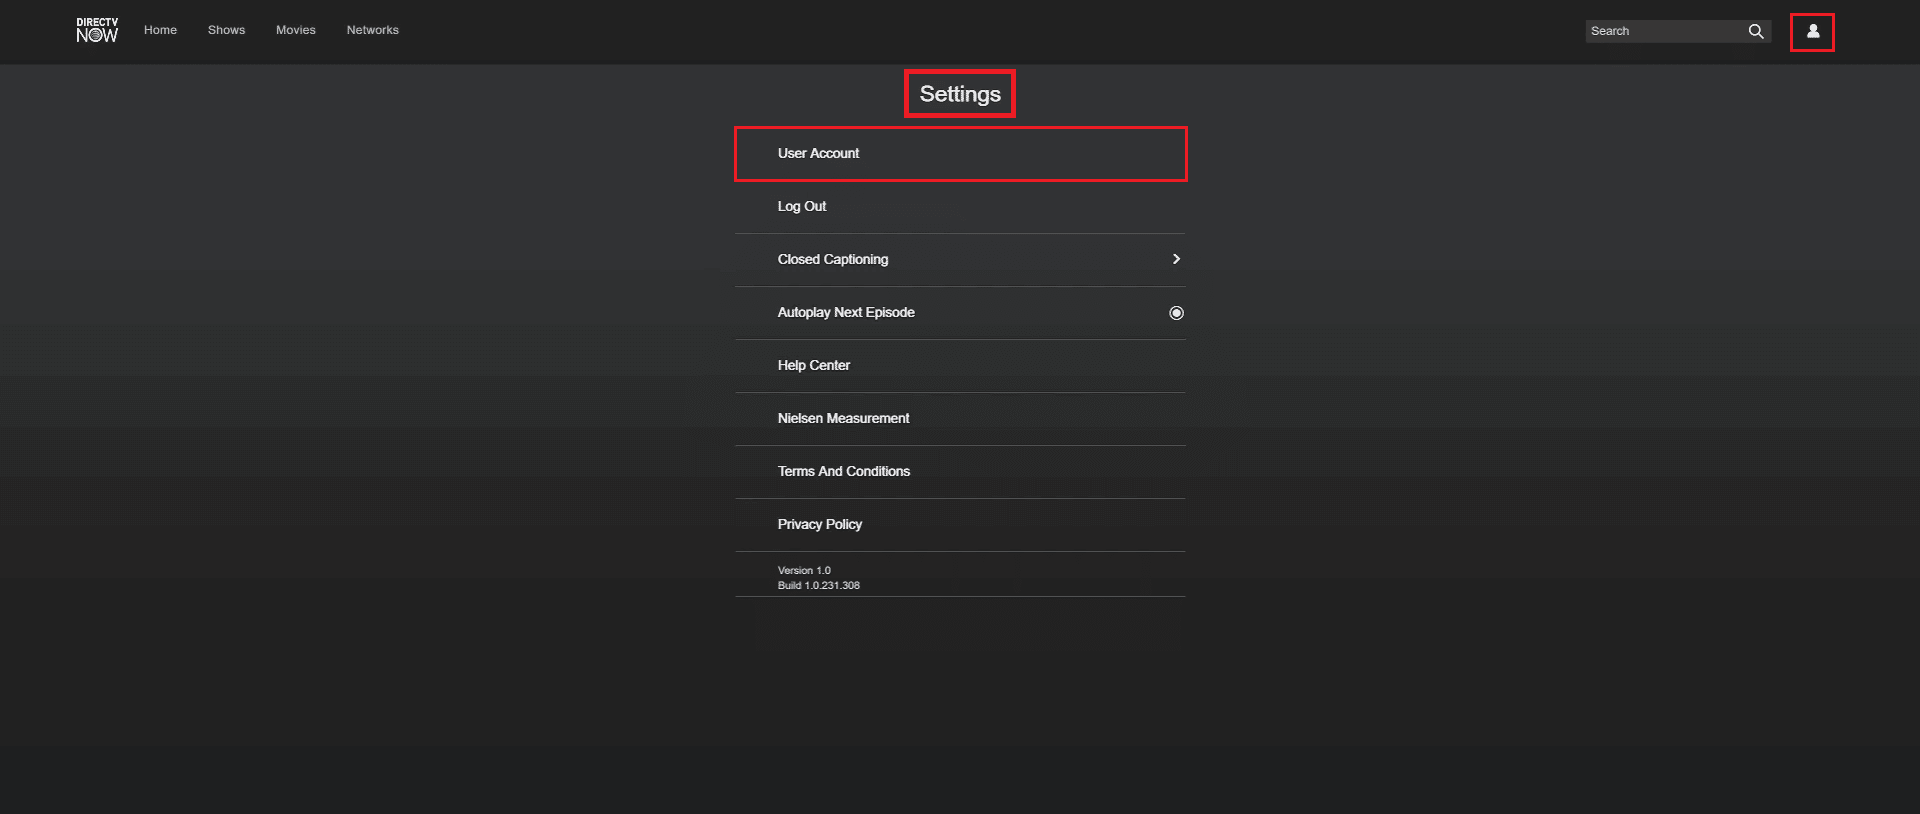The width and height of the screenshot is (1920, 814).
Task: Go to Home in navigation
Action: [x=160, y=30]
